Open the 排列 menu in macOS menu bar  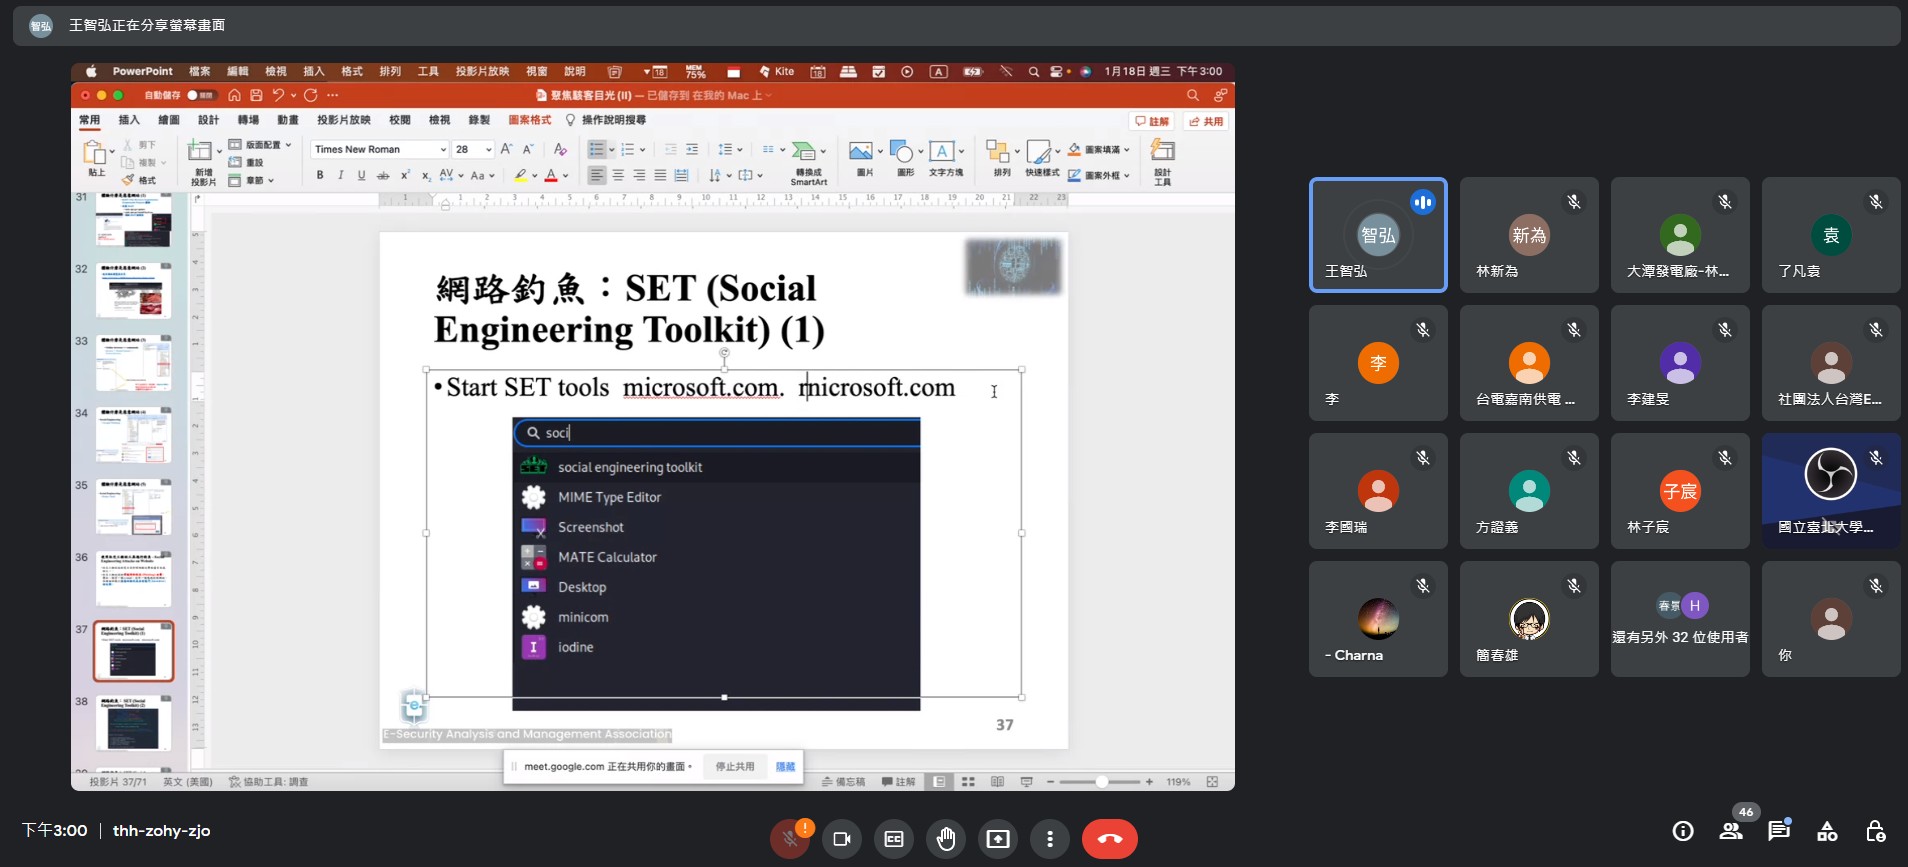(x=390, y=71)
